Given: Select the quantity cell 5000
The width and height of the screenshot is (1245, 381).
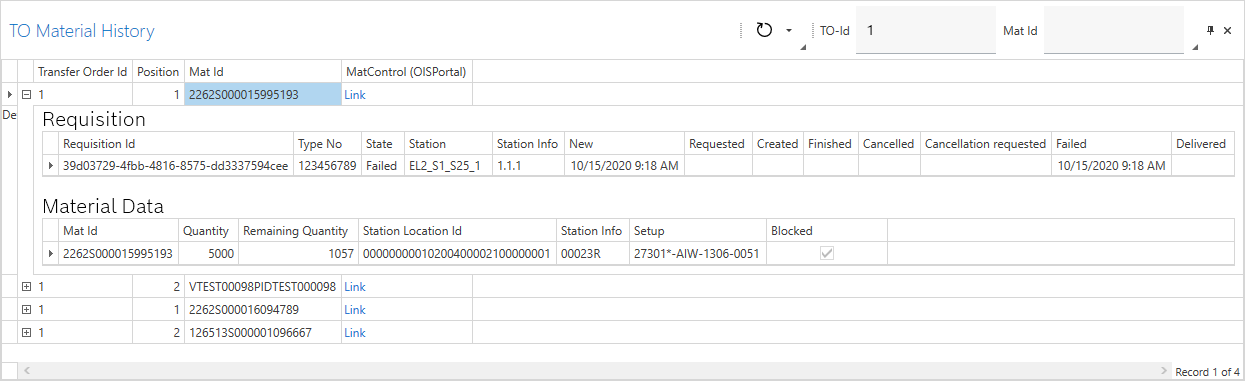Looking at the screenshot, I should (x=207, y=254).
